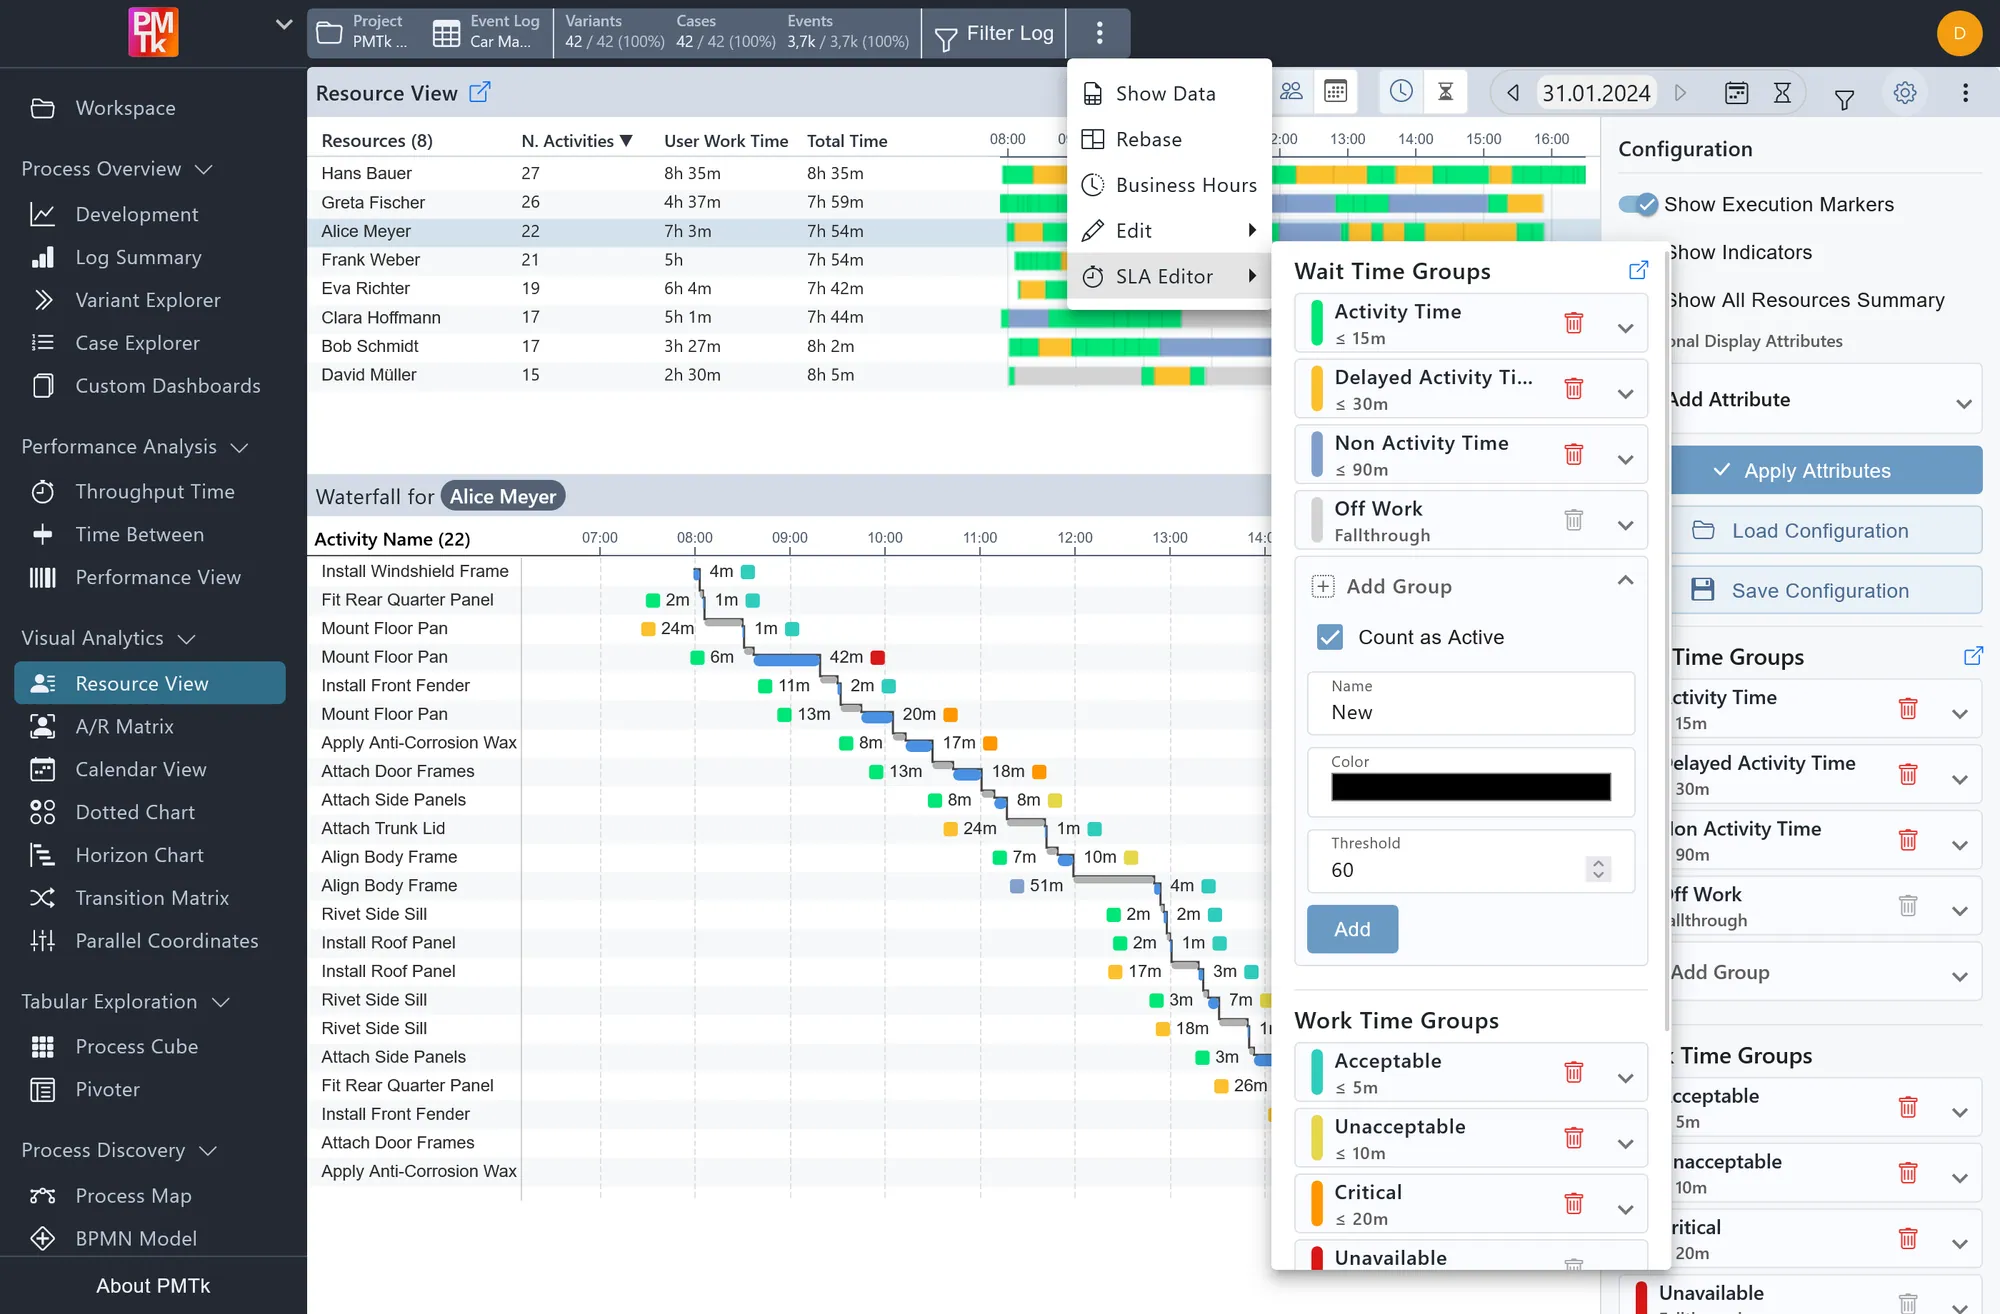This screenshot has width=2000, height=1314.
Task: Click the Filter Log funnel button
Action: [x=993, y=34]
